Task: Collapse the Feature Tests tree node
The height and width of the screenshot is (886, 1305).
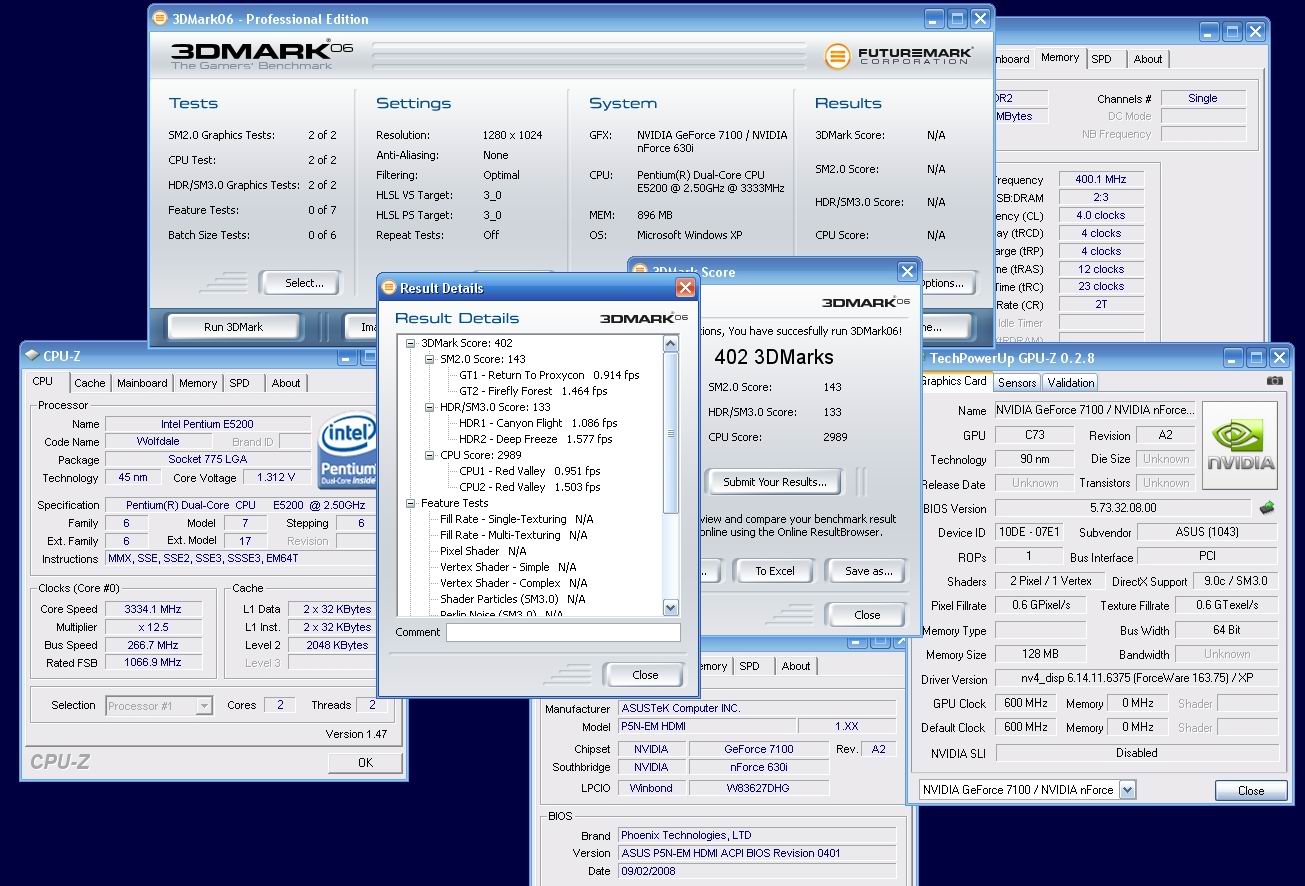Action: pyautogui.click(x=411, y=503)
